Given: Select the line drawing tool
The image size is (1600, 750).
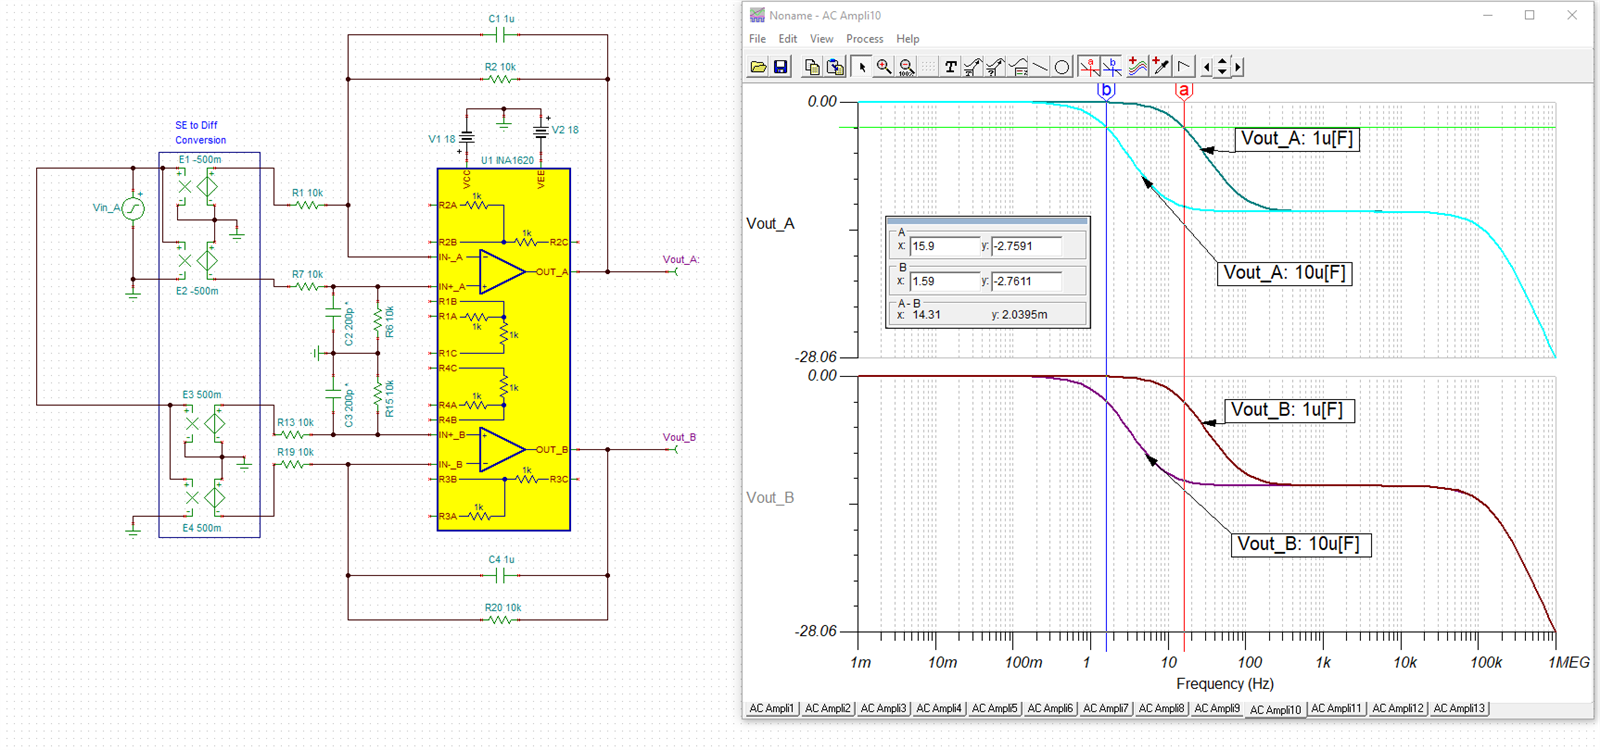Looking at the screenshot, I should point(1040,67).
